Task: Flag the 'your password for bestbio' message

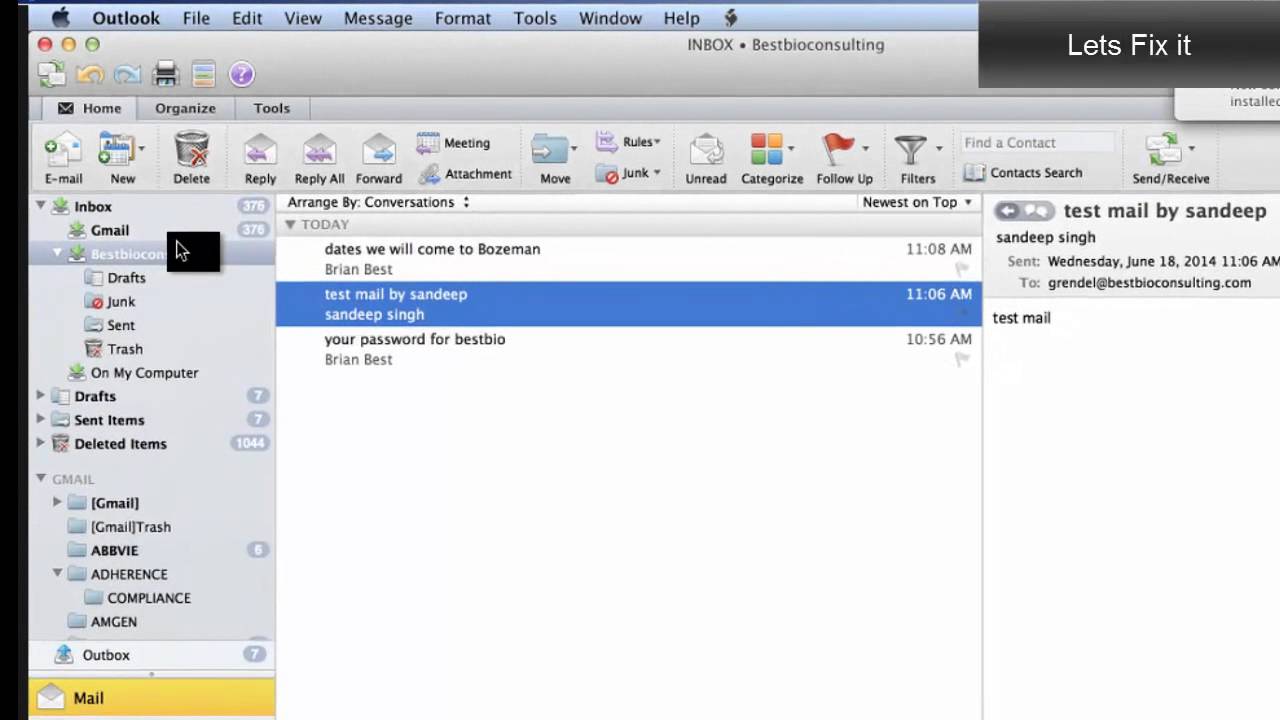Action: point(962,359)
